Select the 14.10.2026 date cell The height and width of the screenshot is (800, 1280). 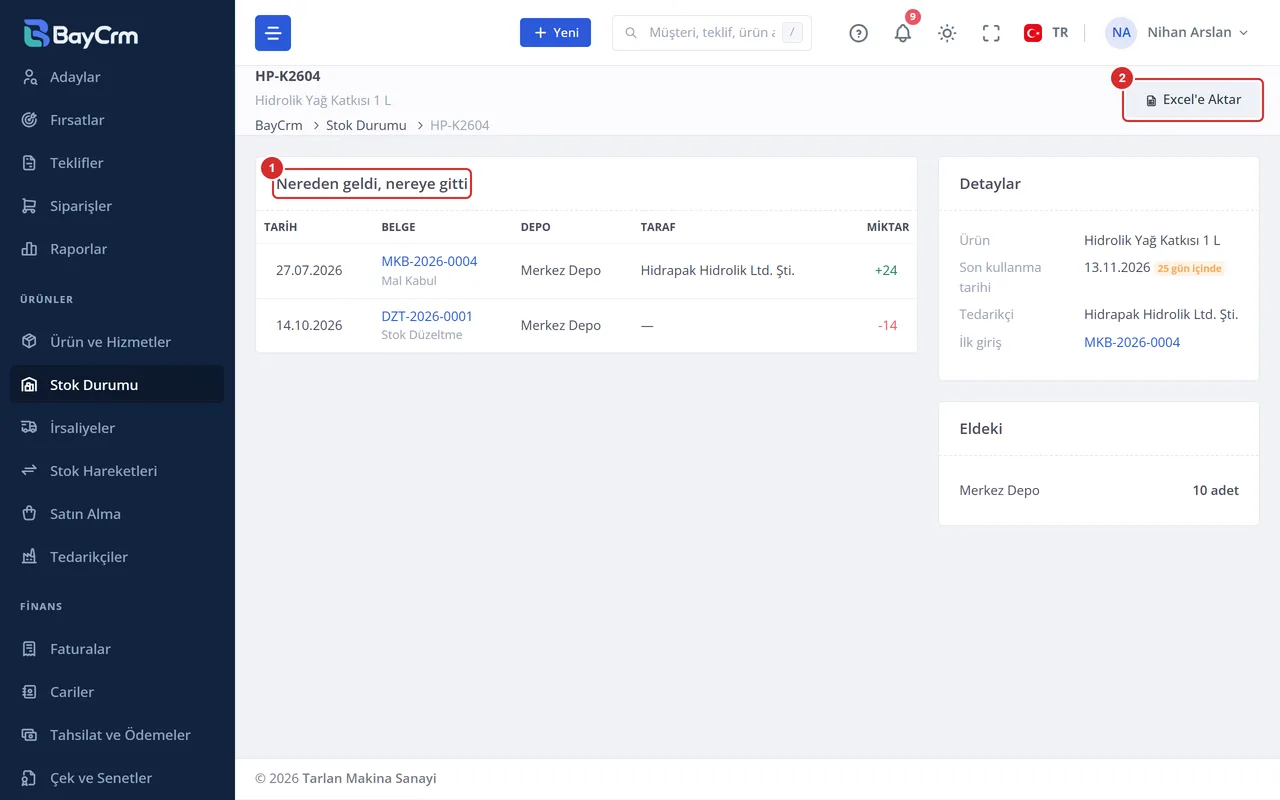point(309,325)
